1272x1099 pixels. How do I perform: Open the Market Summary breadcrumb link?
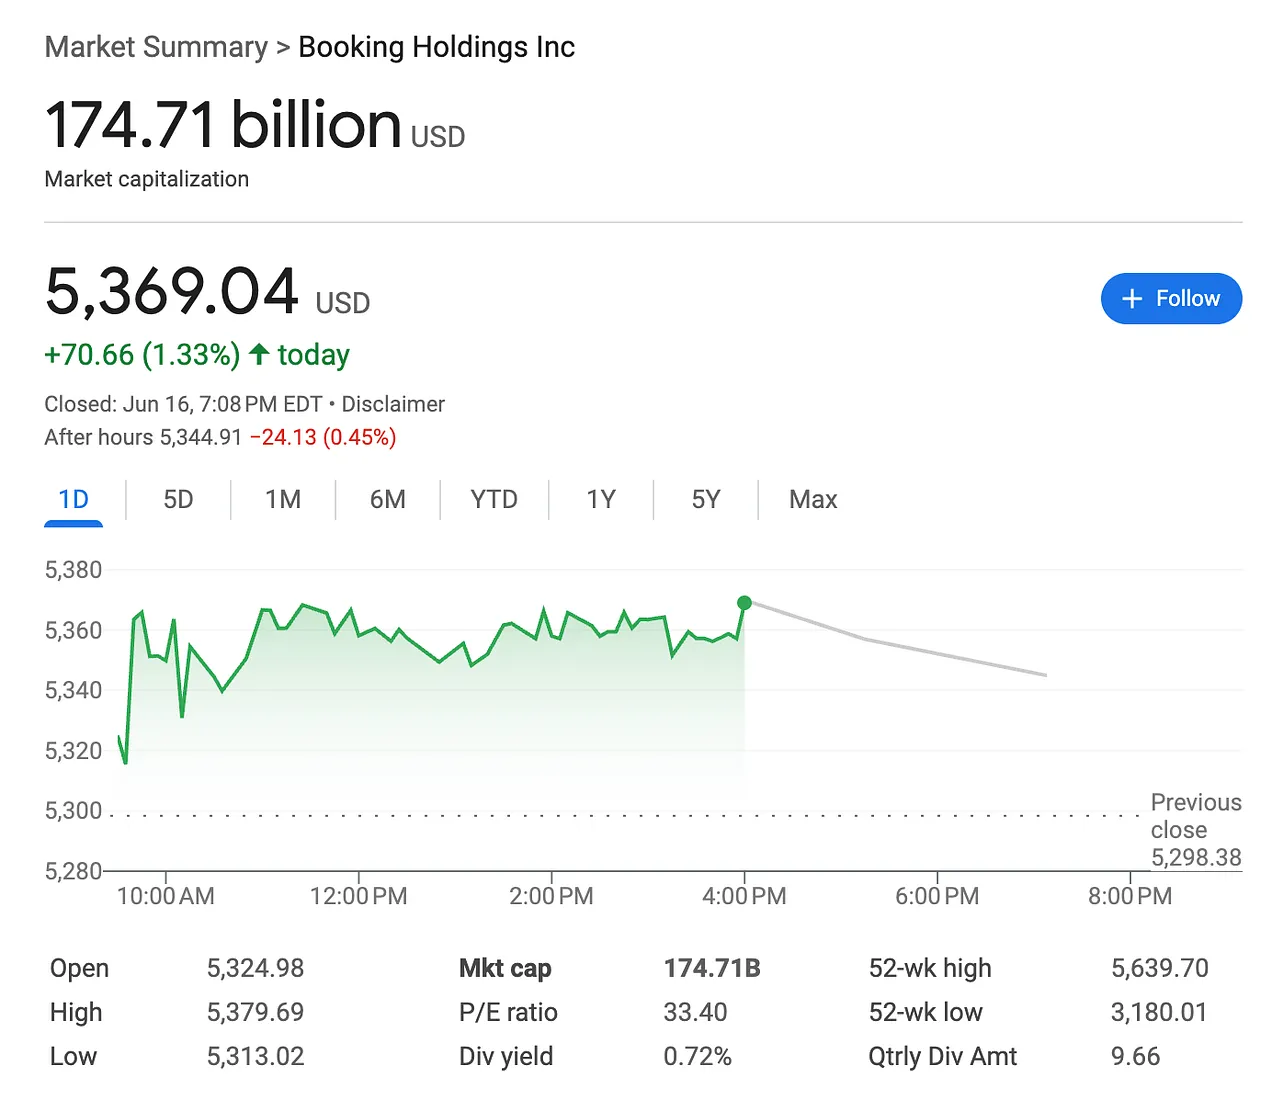click(156, 47)
